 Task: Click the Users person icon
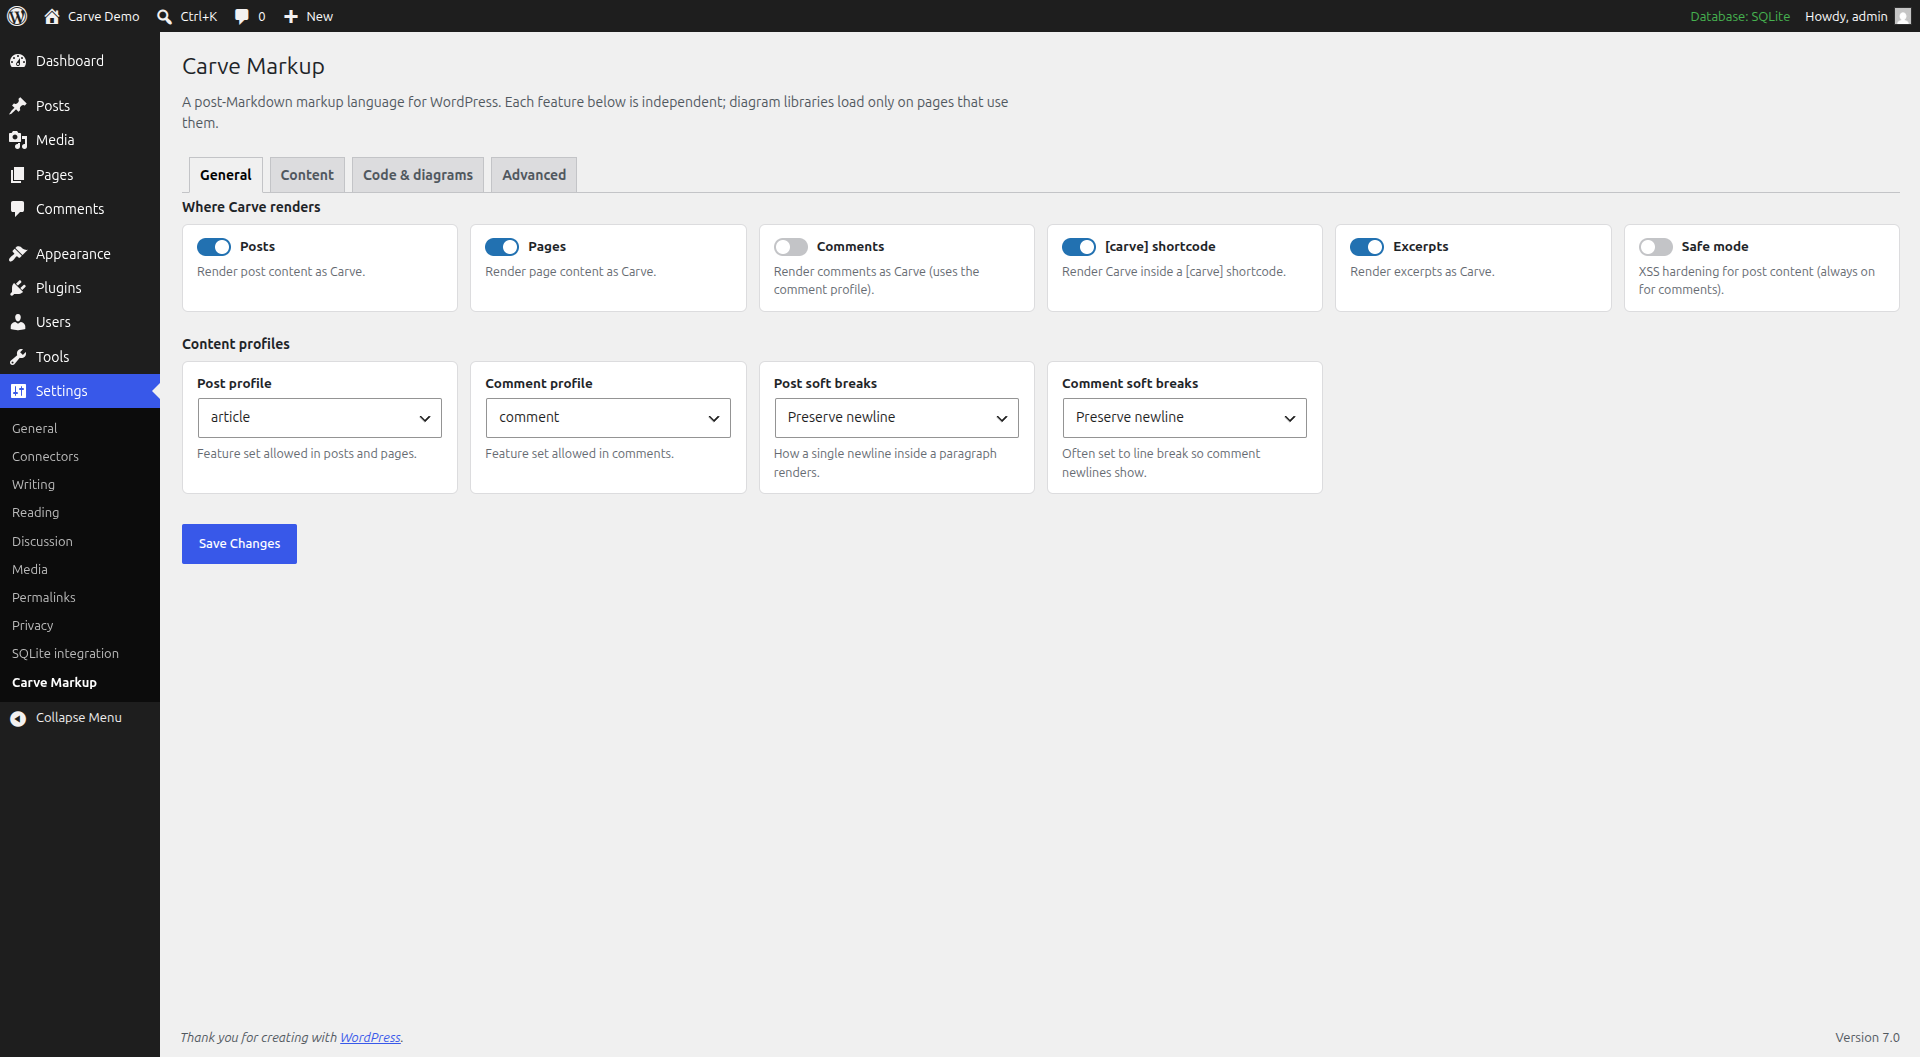pos(18,322)
